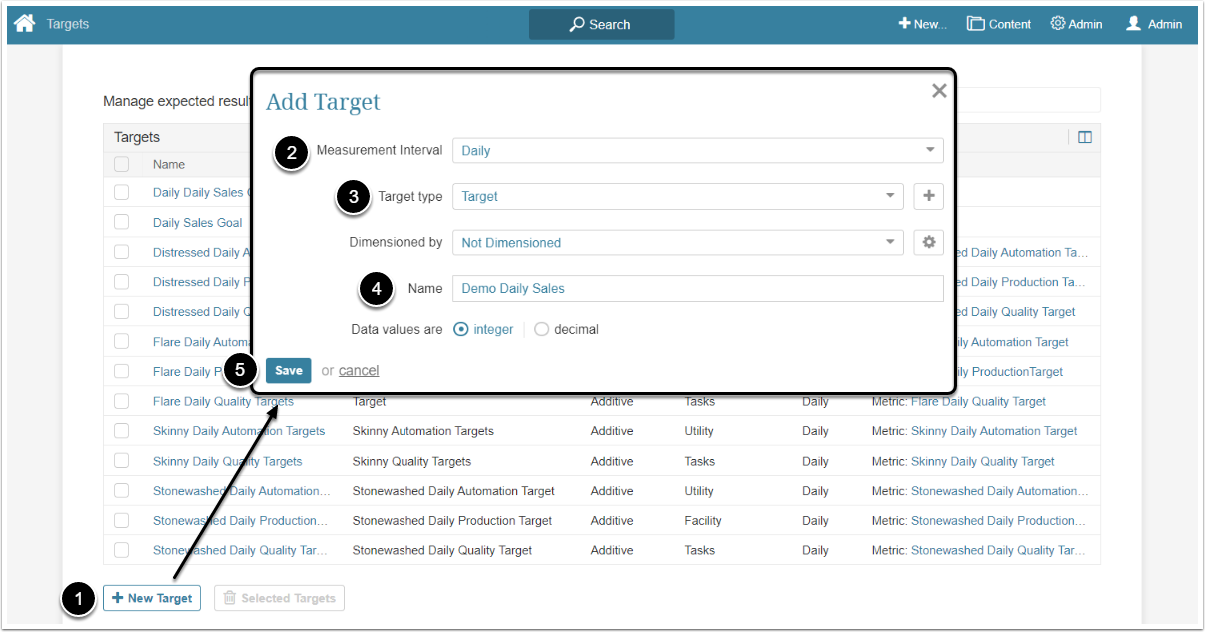The image size is (1205, 632).
Task: Click the Name input field
Action: (697, 288)
